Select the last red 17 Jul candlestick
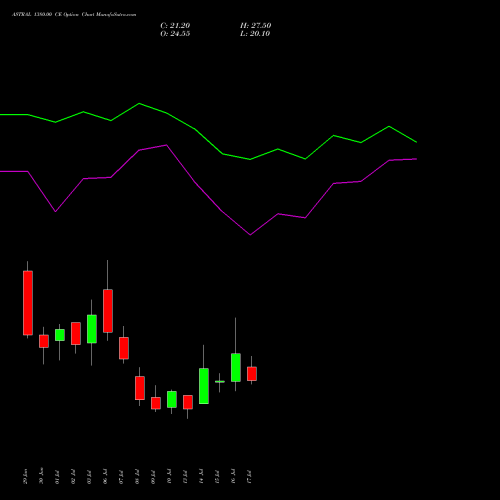 (252, 374)
